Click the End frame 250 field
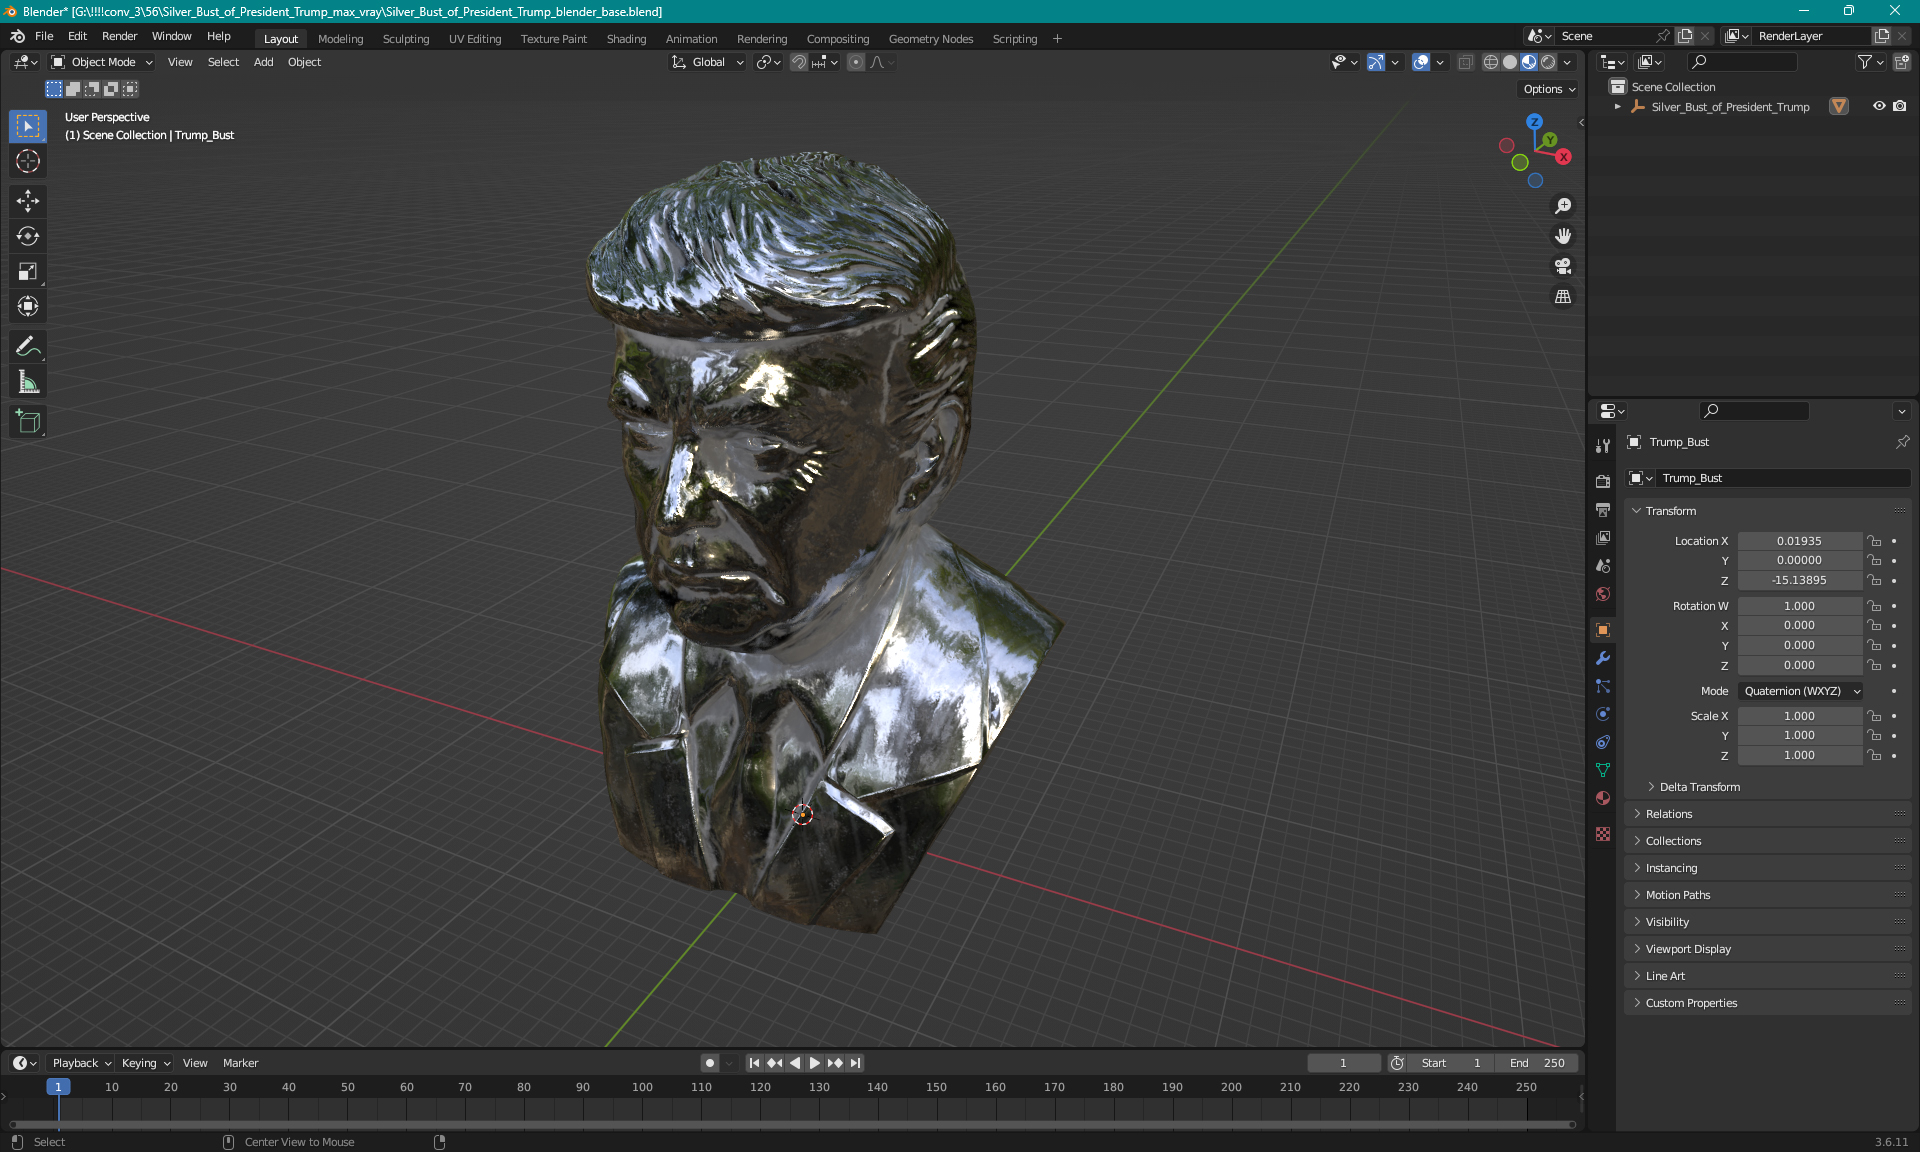The width and height of the screenshot is (1920, 1152). click(1538, 1063)
